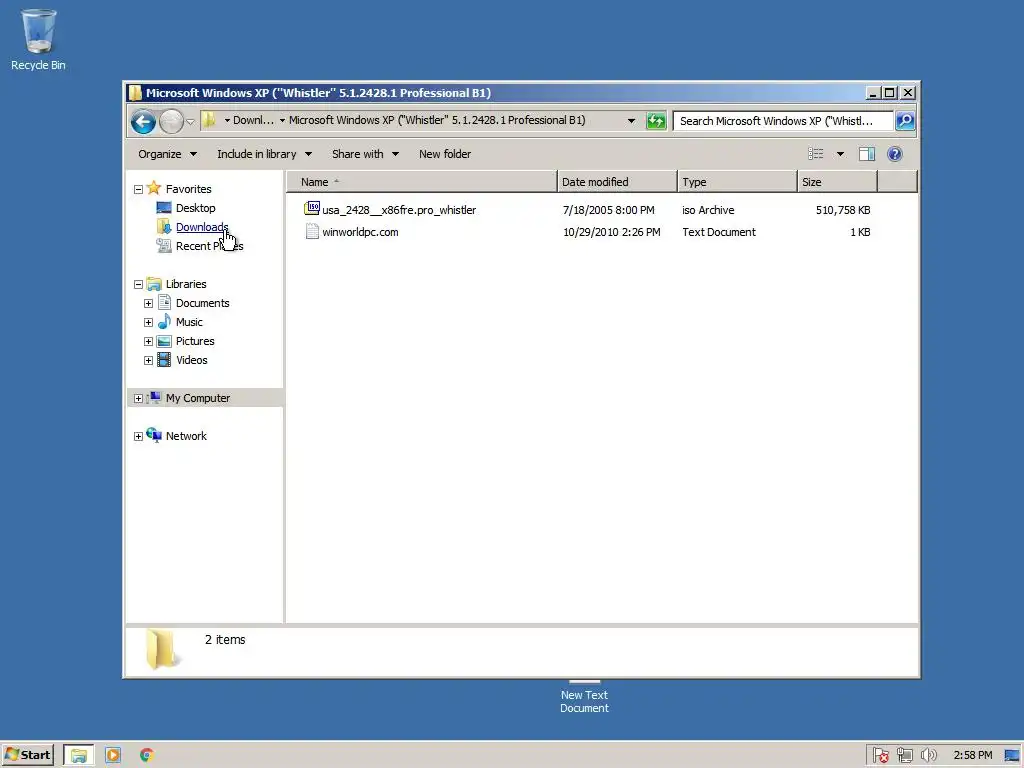Click the 2:58 PM clock

click(x=972, y=756)
